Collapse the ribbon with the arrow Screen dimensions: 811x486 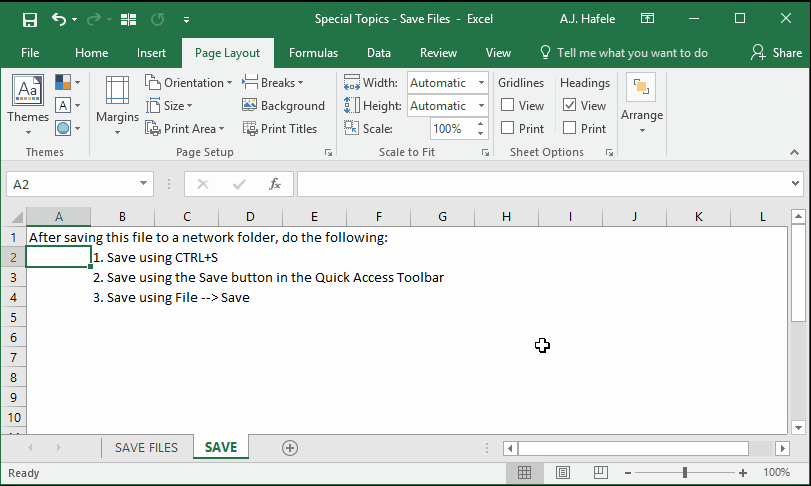(x=794, y=152)
